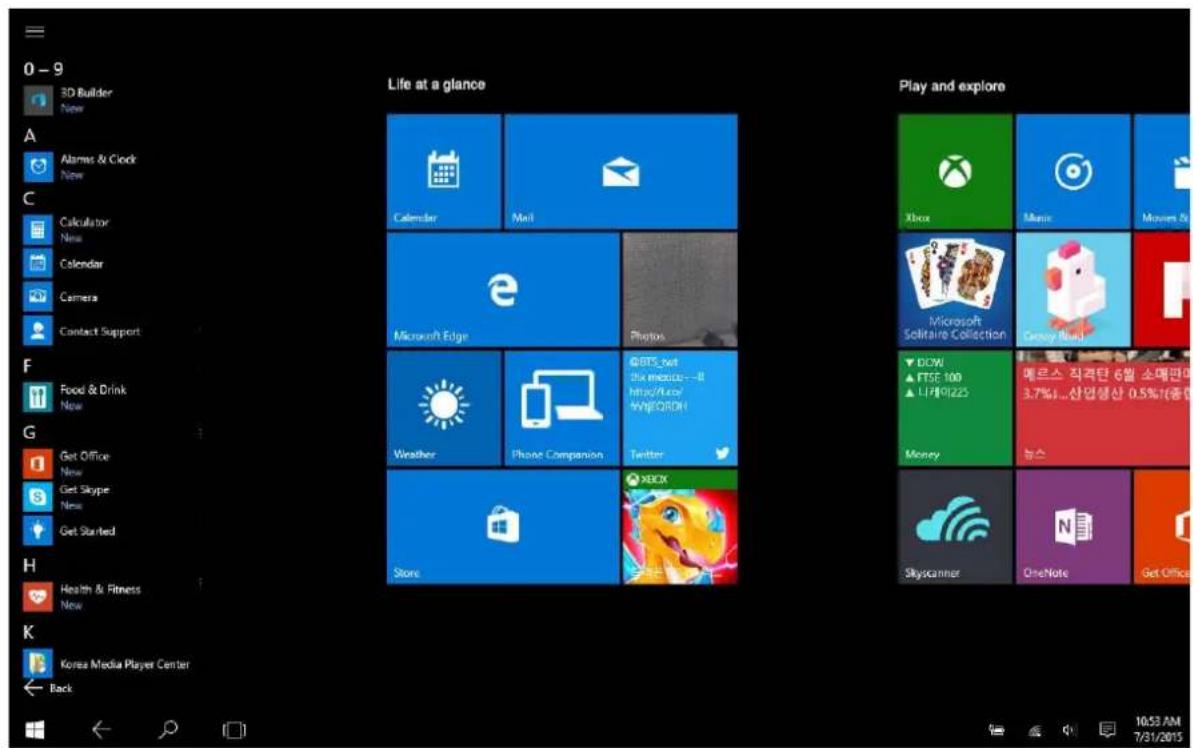Screen dimensions: 1193x748
Task: Jump via the 'A' letter header
Action: (30, 135)
